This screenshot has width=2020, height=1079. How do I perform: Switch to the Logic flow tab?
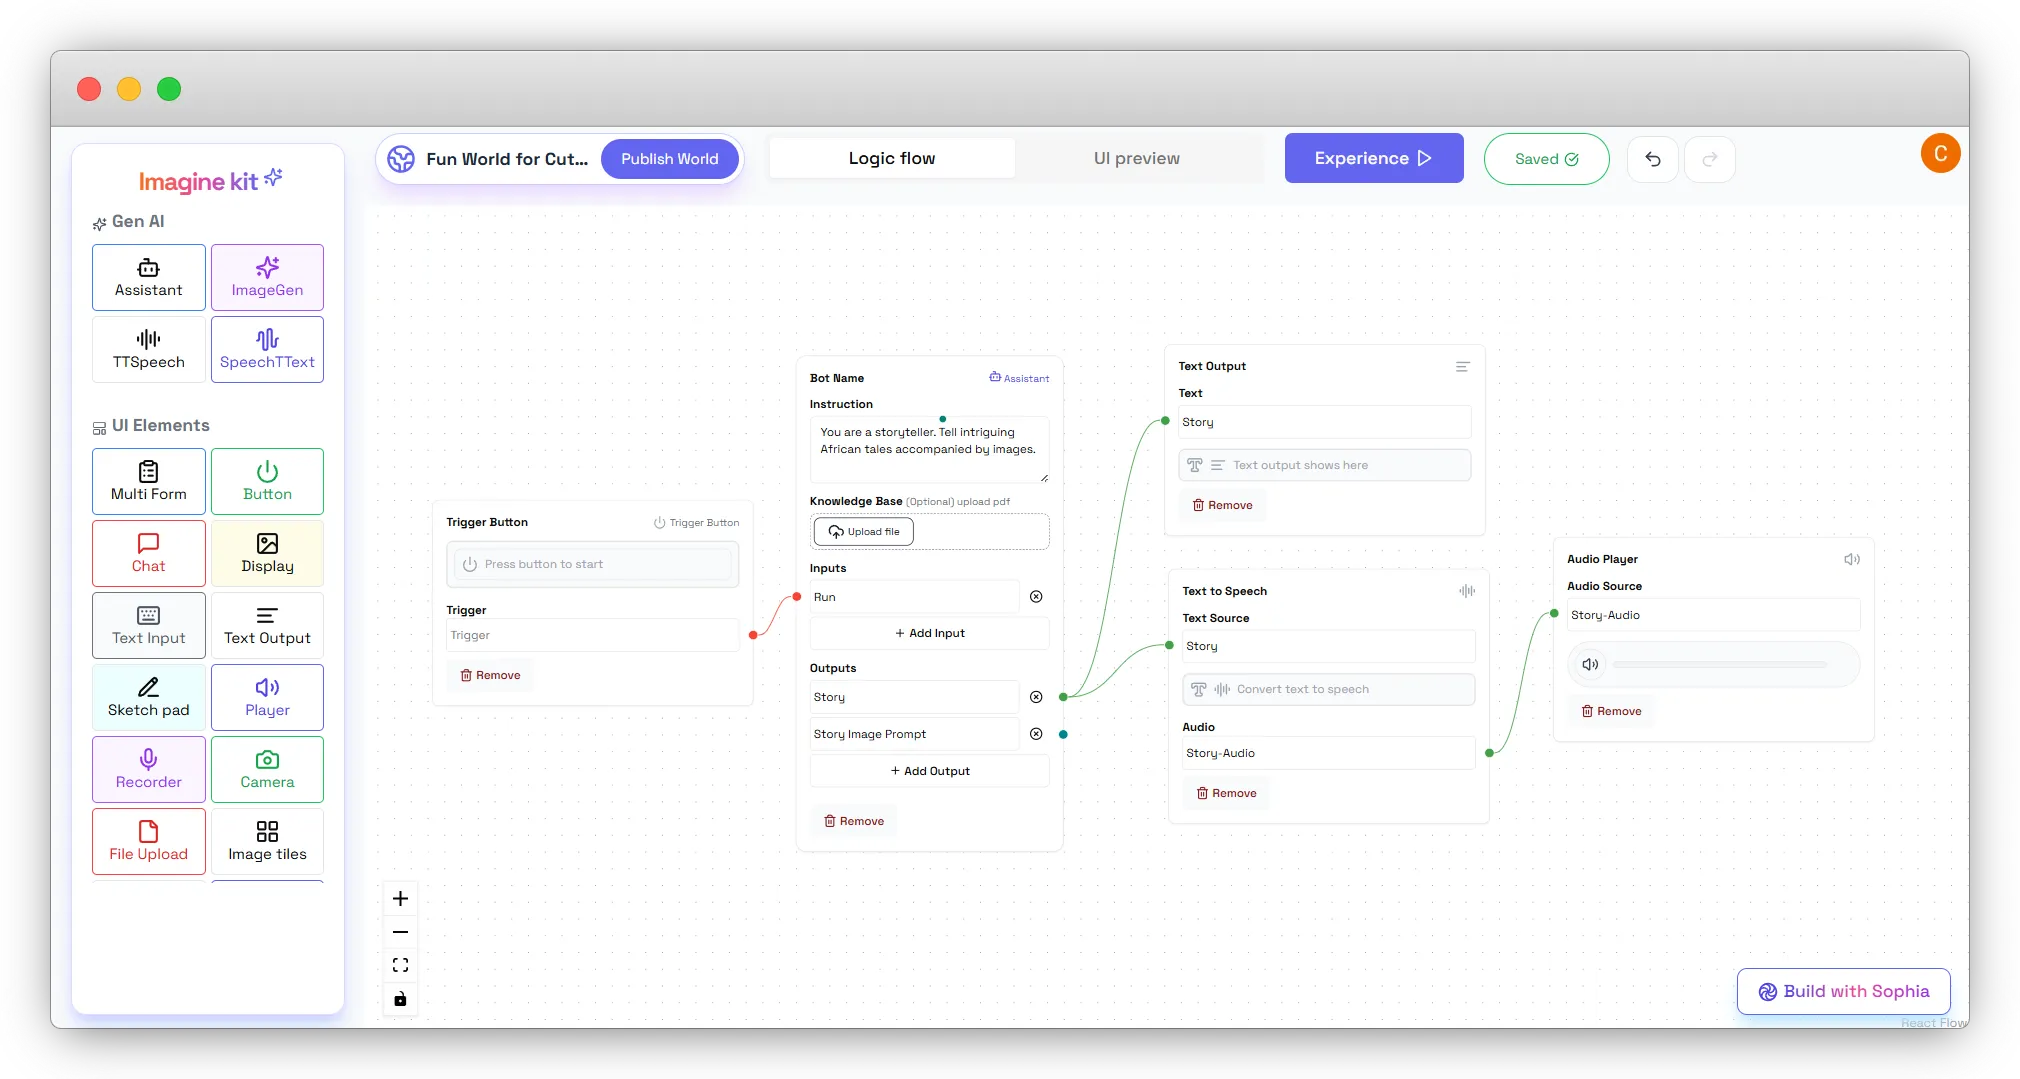tap(891, 158)
